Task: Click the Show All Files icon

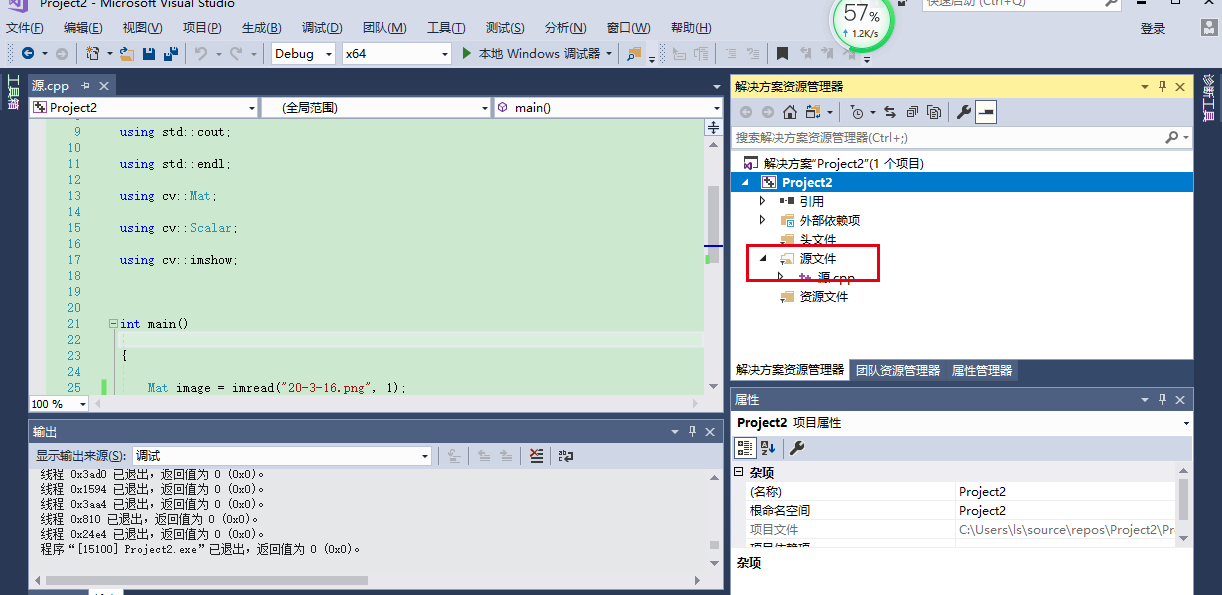Action: (x=934, y=112)
